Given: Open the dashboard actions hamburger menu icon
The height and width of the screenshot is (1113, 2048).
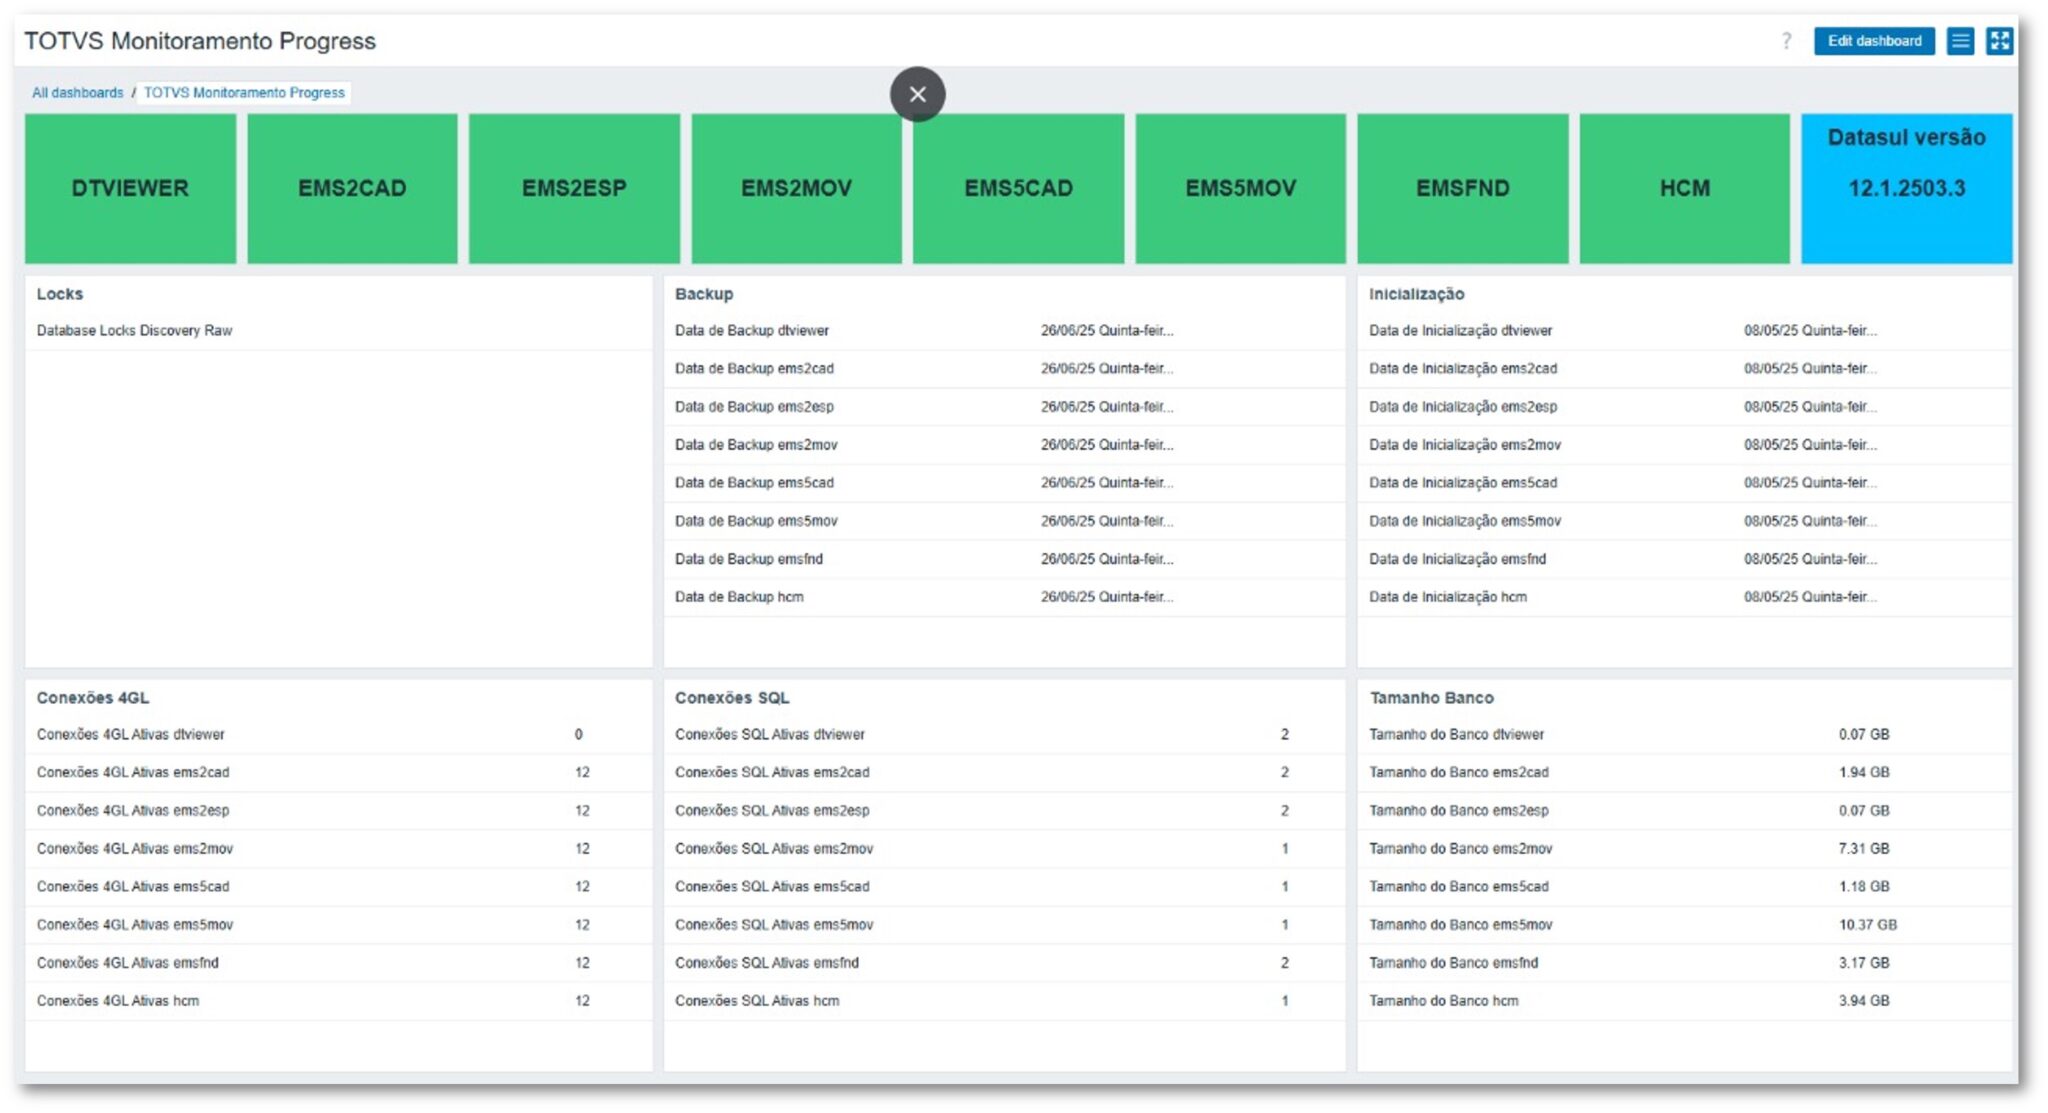Looking at the screenshot, I should [1961, 41].
